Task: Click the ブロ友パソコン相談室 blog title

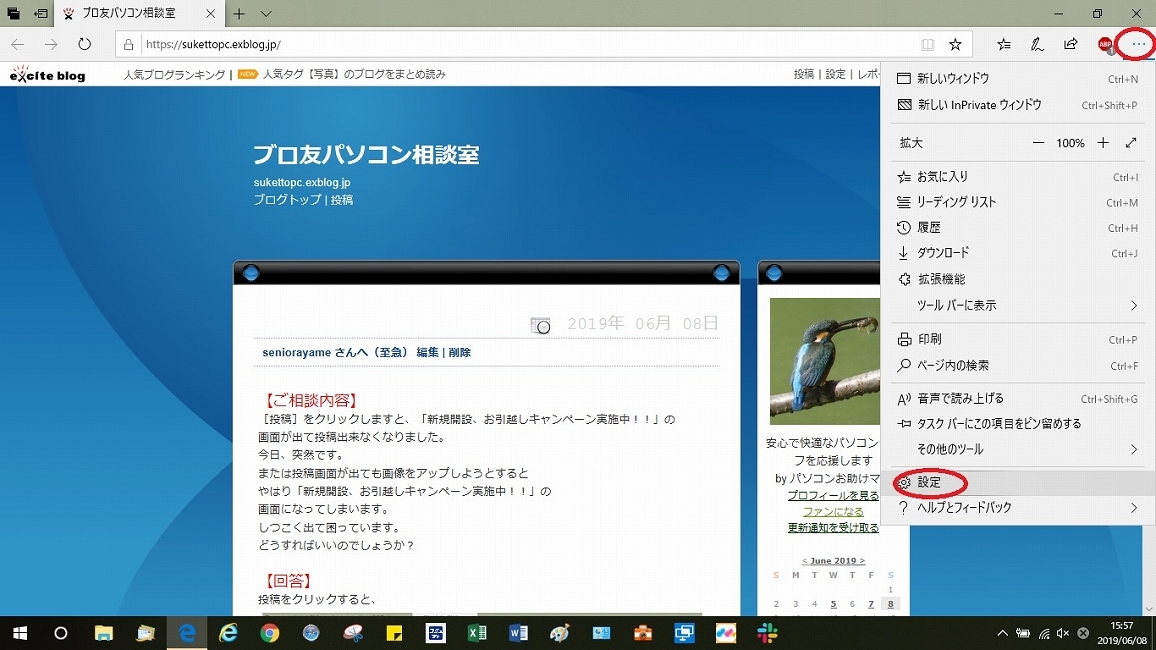Action: 366,155
